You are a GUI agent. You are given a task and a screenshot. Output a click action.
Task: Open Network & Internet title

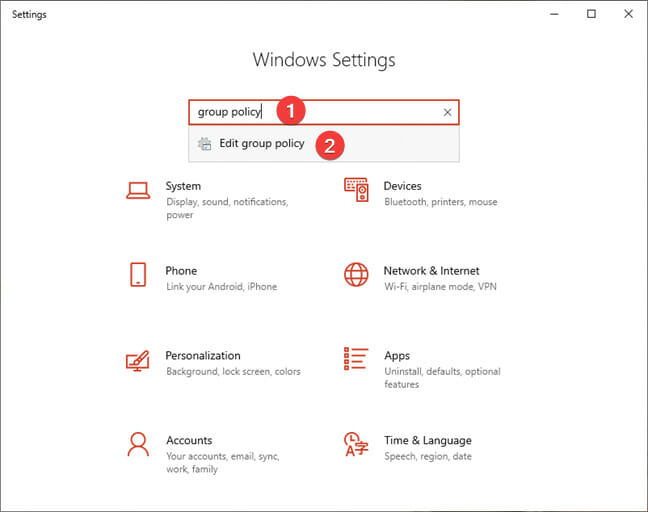click(431, 271)
